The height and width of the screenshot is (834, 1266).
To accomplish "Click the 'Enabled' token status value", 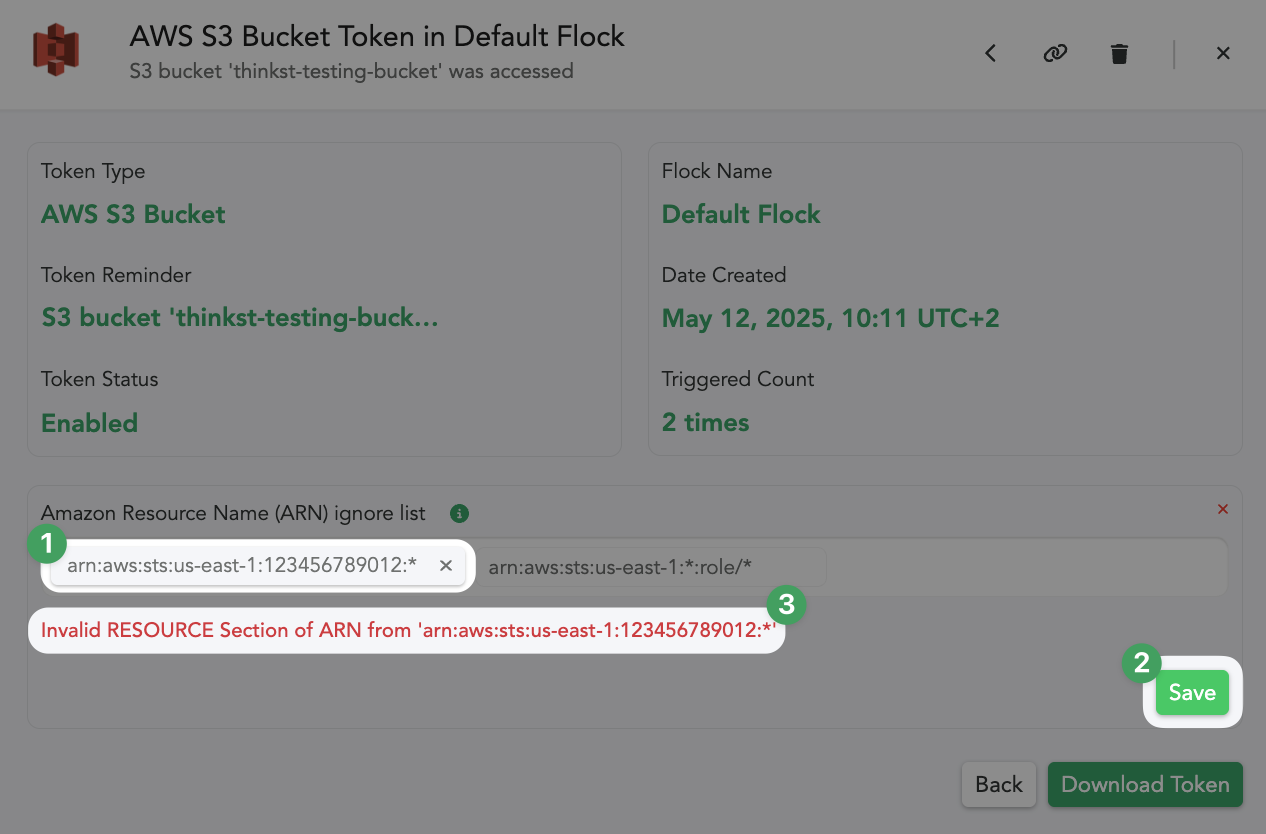I will (x=89, y=422).
